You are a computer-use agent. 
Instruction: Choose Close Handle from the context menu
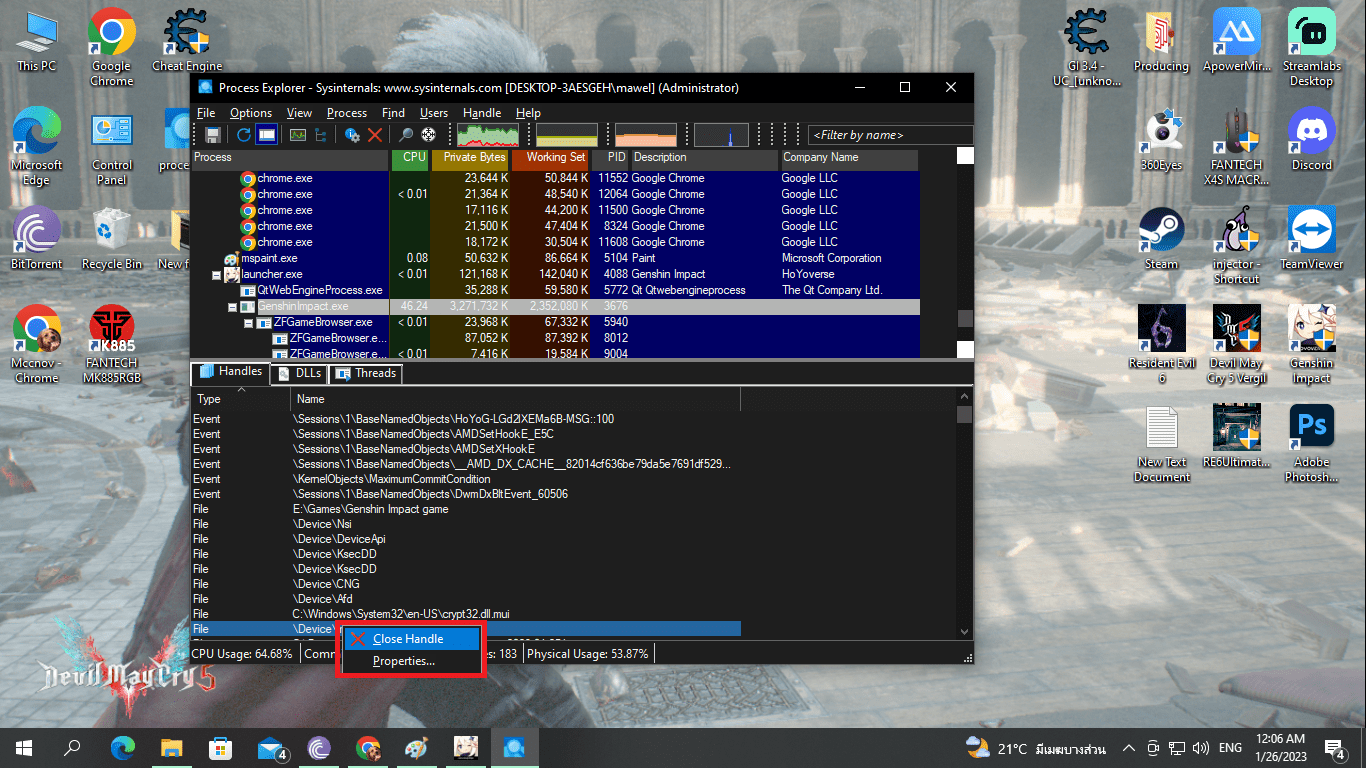pyautogui.click(x=411, y=639)
